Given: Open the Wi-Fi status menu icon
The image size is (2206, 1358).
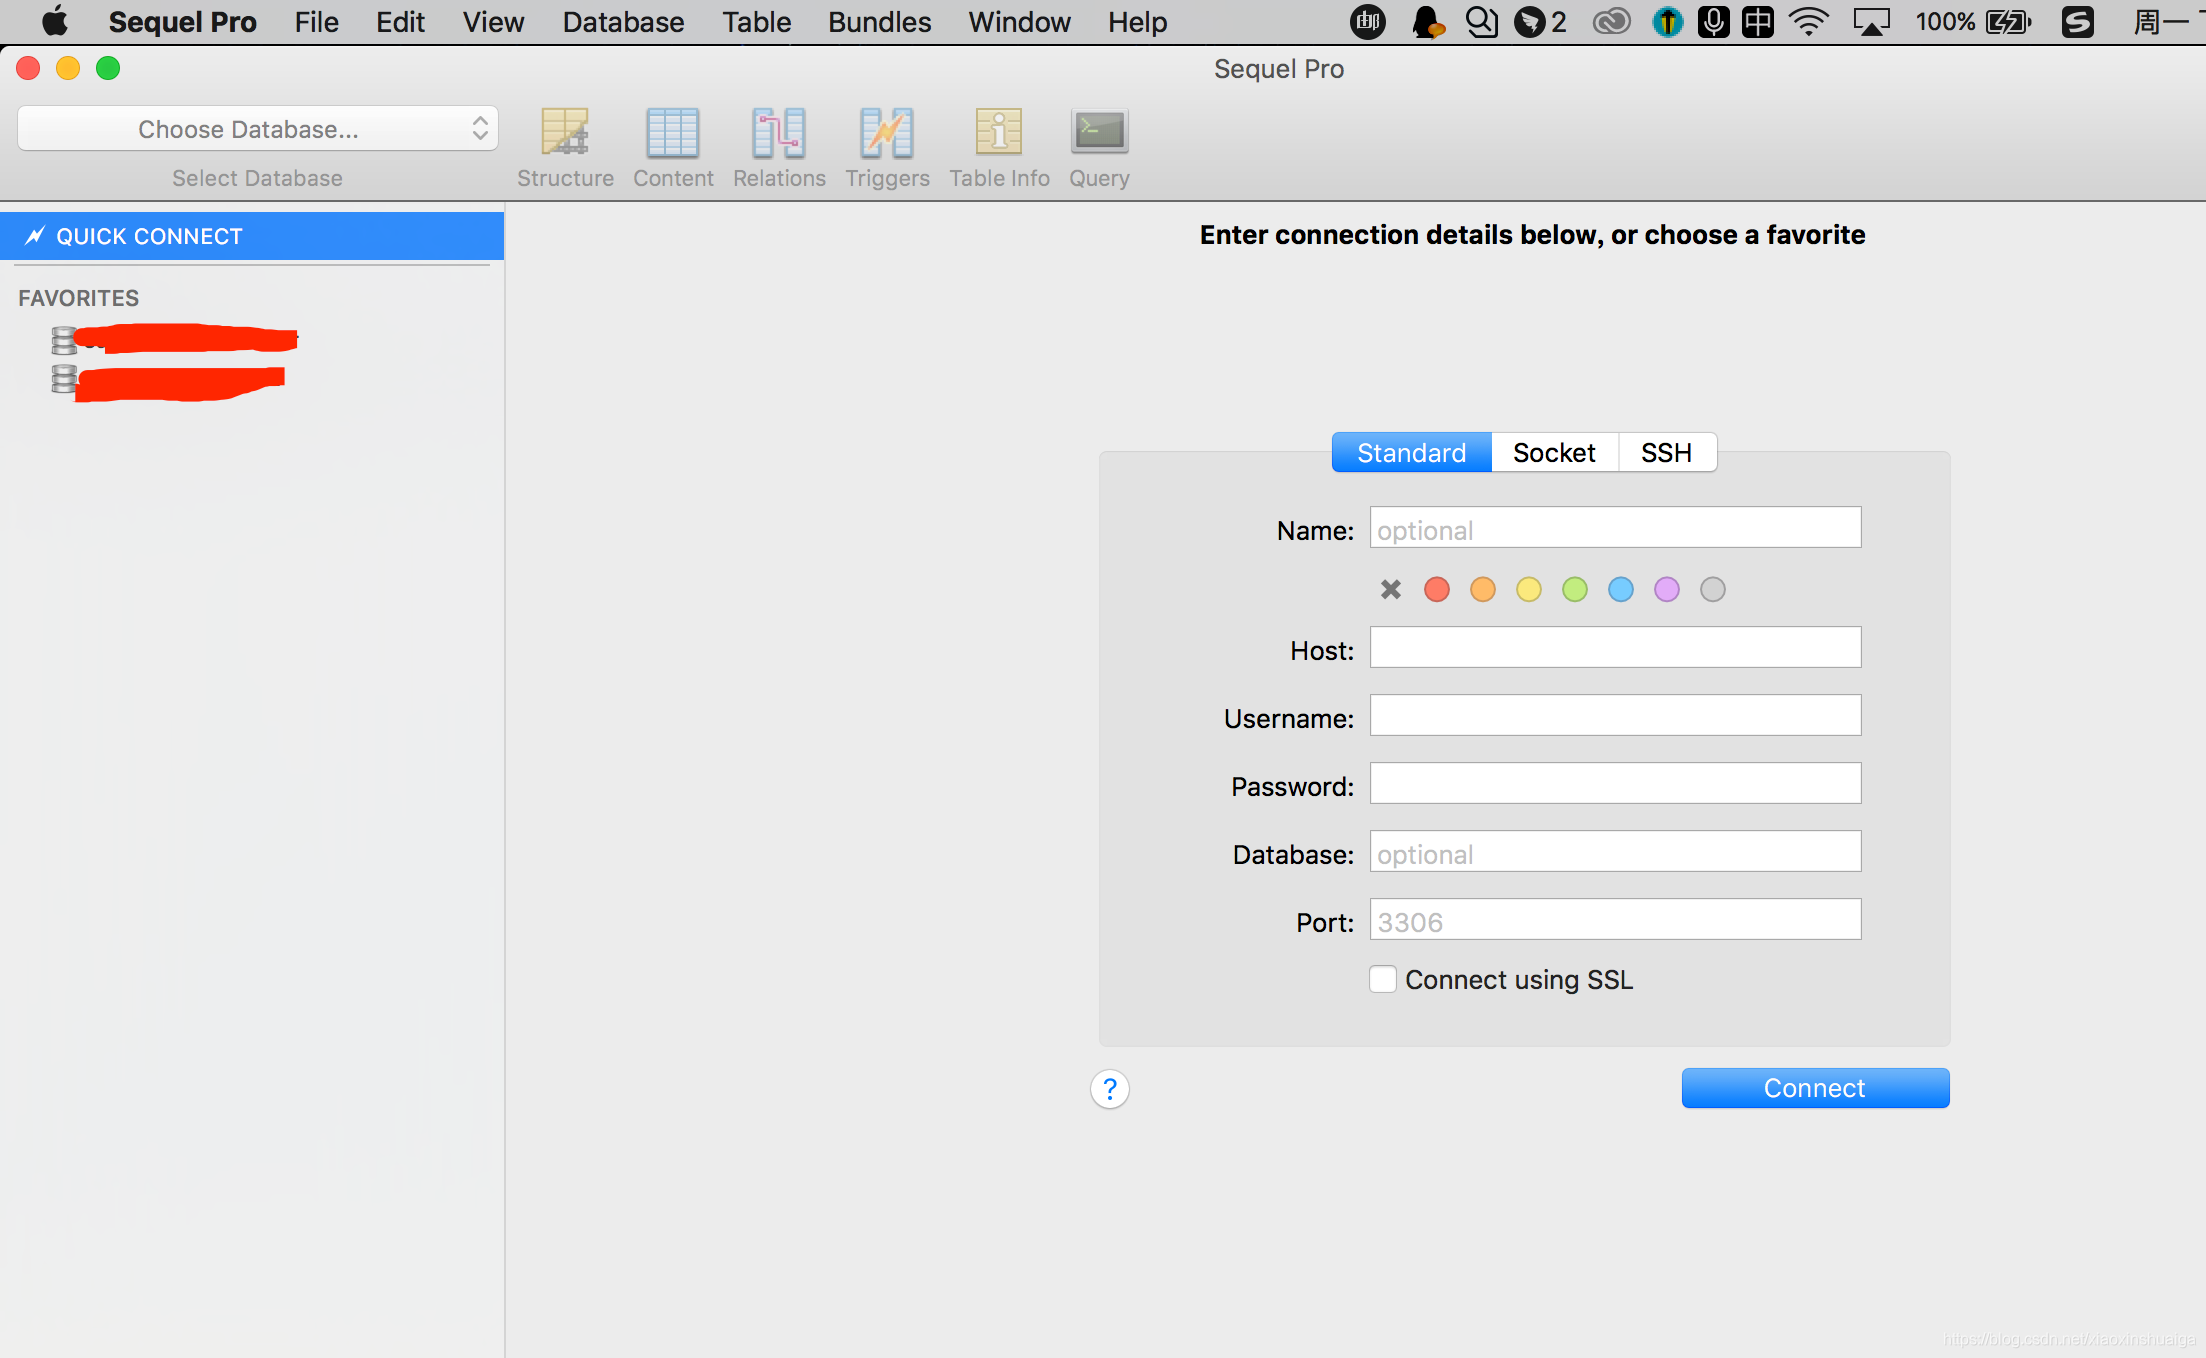Looking at the screenshot, I should [x=1808, y=22].
